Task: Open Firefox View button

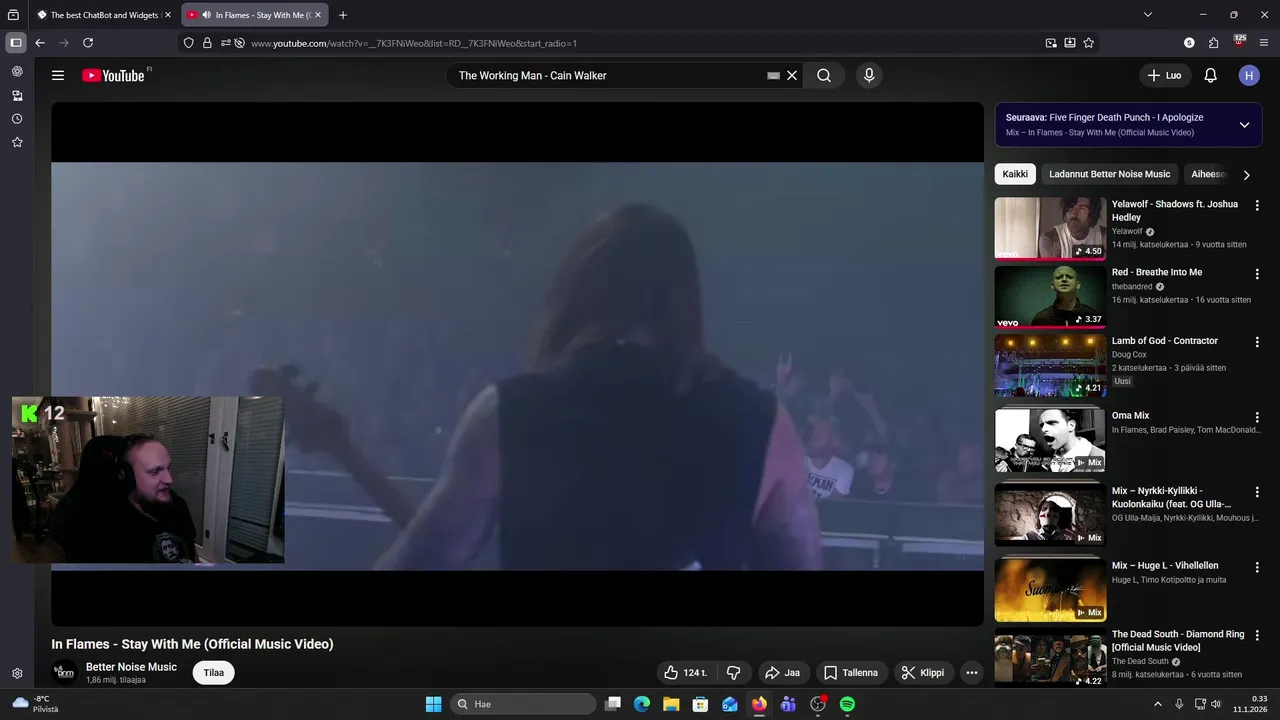Action: point(13,15)
